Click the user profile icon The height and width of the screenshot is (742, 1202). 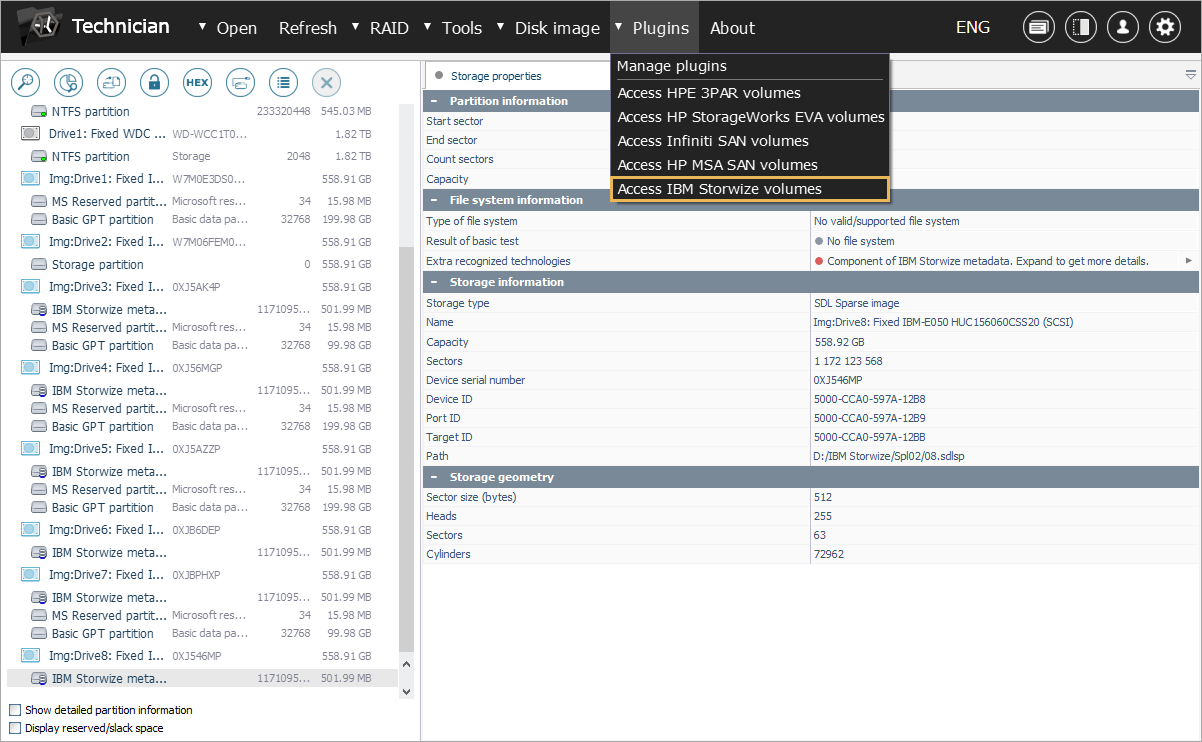click(x=1122, y=28)
